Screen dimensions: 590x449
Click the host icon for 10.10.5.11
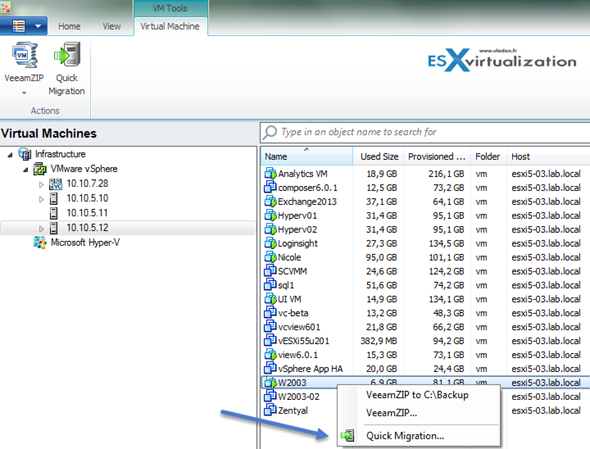coord(54,213)
